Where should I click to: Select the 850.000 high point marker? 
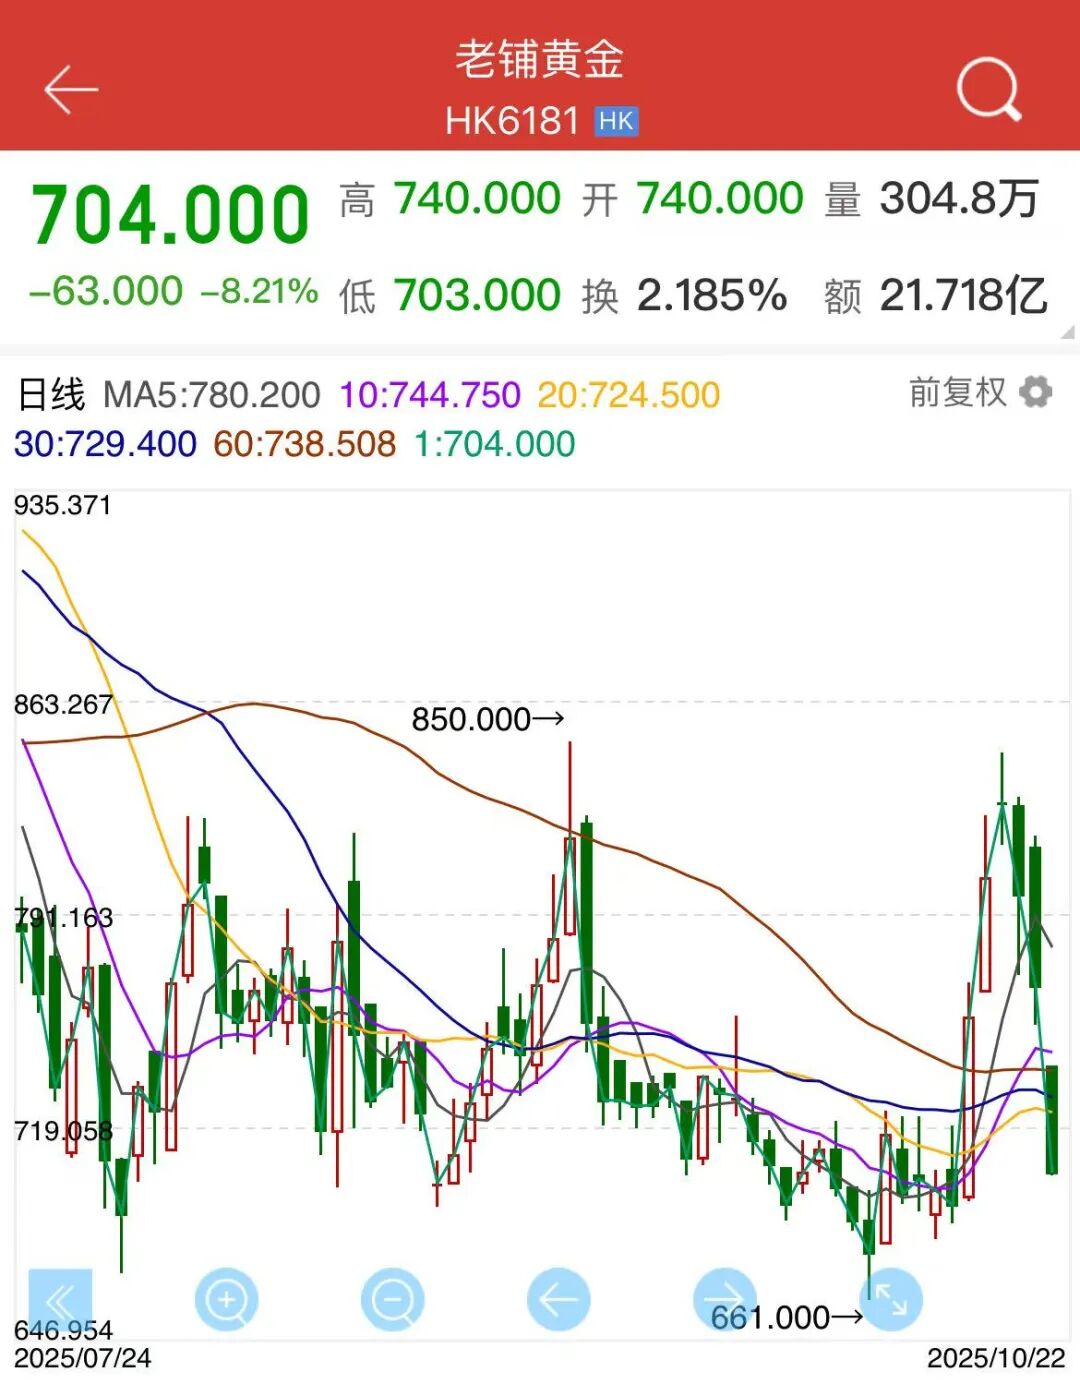488,719
